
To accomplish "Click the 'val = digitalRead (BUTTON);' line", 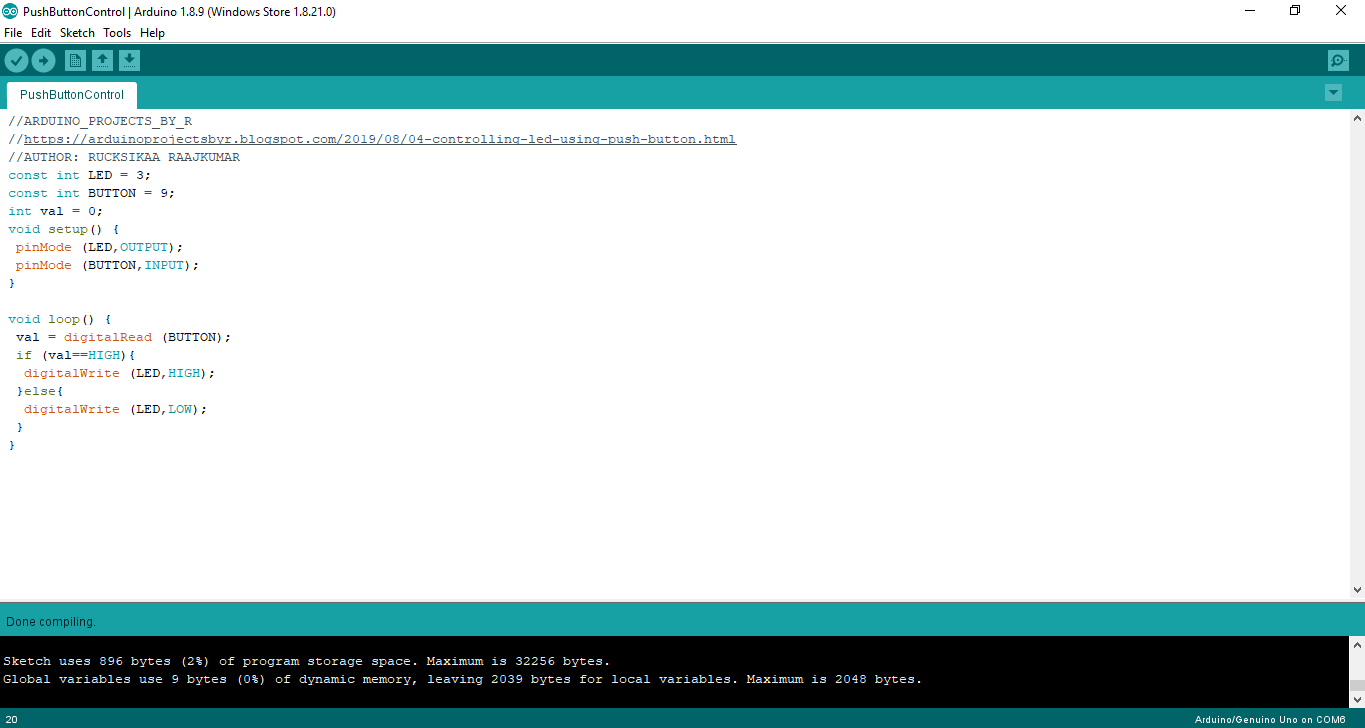I will [124, 337].
